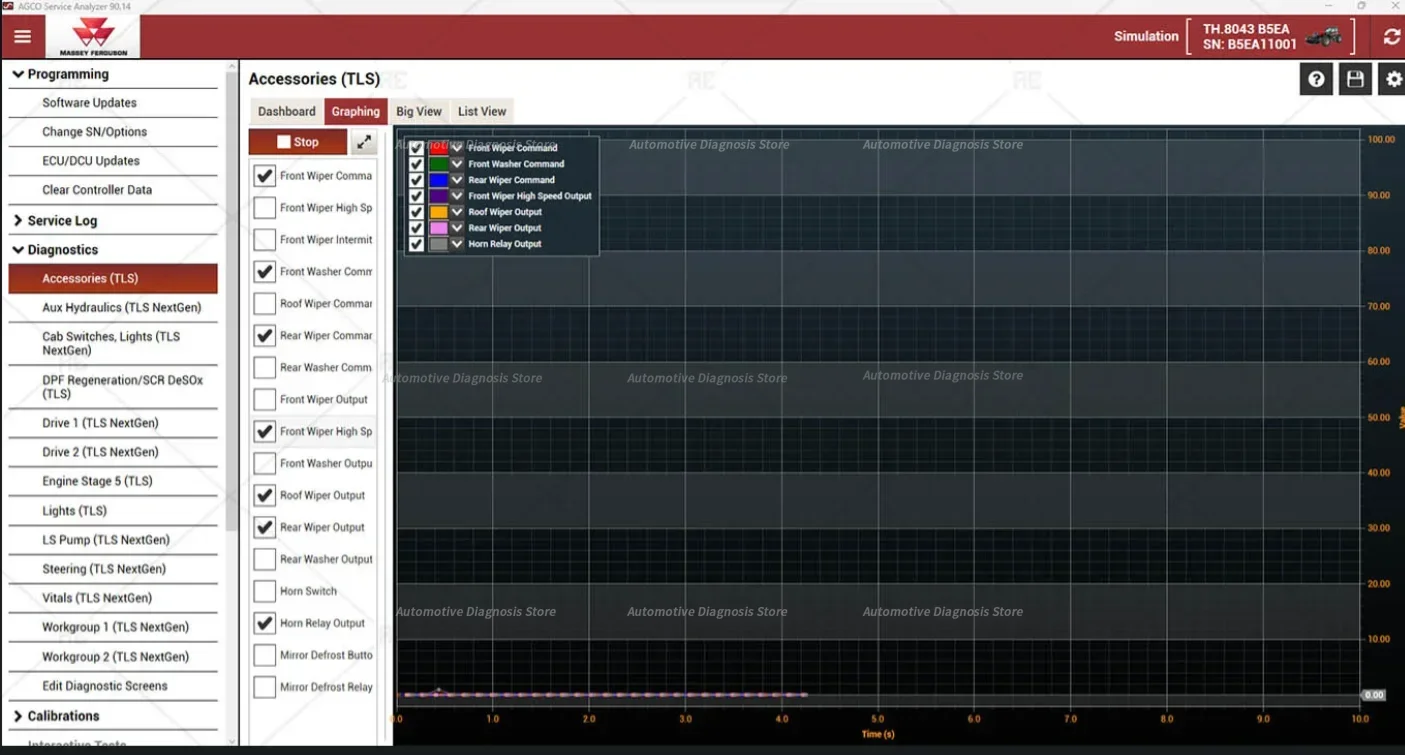Screen dimensions: 1405x755
Task: Uncheck Front Wiper Command in the signal list
Action: pos(264,176)
